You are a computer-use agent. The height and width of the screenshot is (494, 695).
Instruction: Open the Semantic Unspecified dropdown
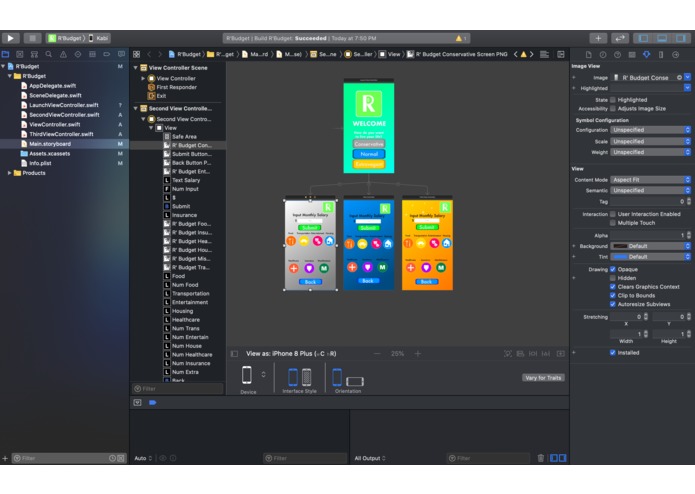[x=650, y=191]
